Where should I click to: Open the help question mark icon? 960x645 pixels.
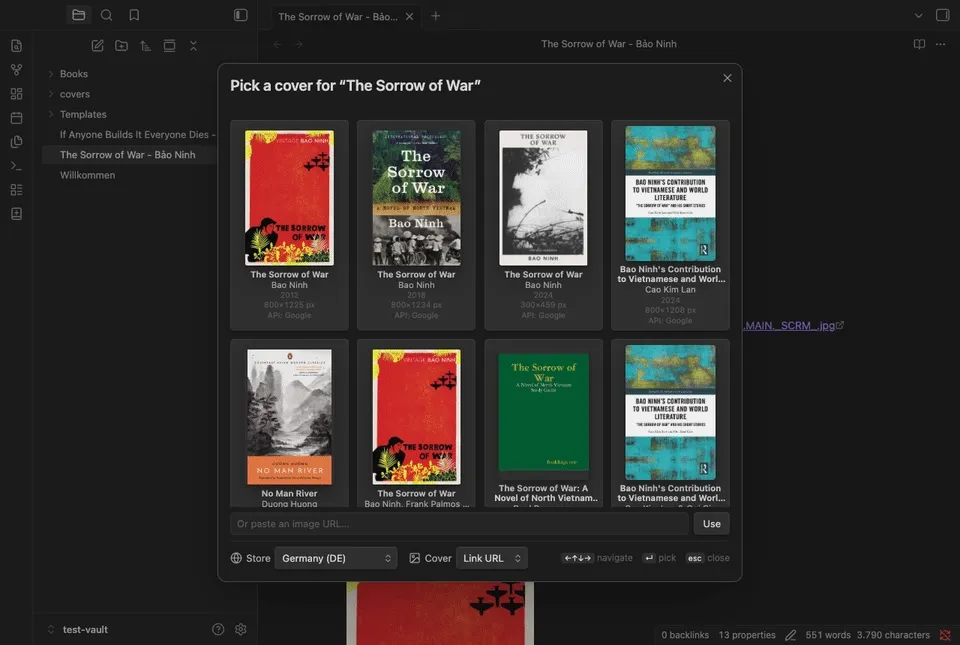pos(218,629)
